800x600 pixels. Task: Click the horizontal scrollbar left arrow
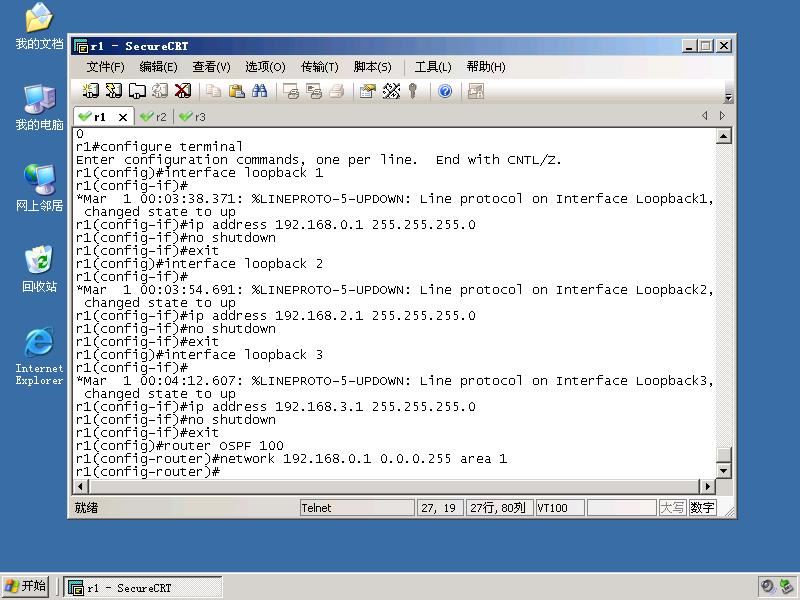pyautogui.click(x=80, y=486)
